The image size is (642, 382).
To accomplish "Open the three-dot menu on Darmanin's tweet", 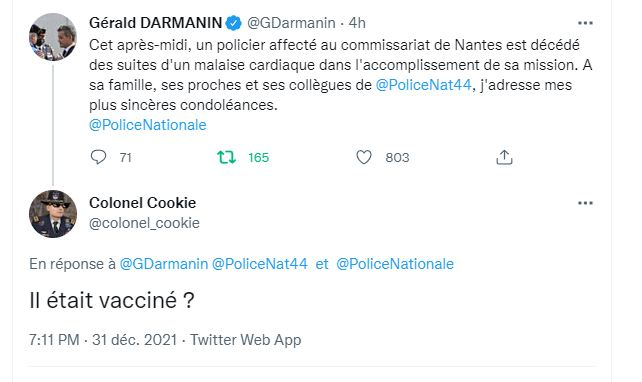I will [585, 23].
